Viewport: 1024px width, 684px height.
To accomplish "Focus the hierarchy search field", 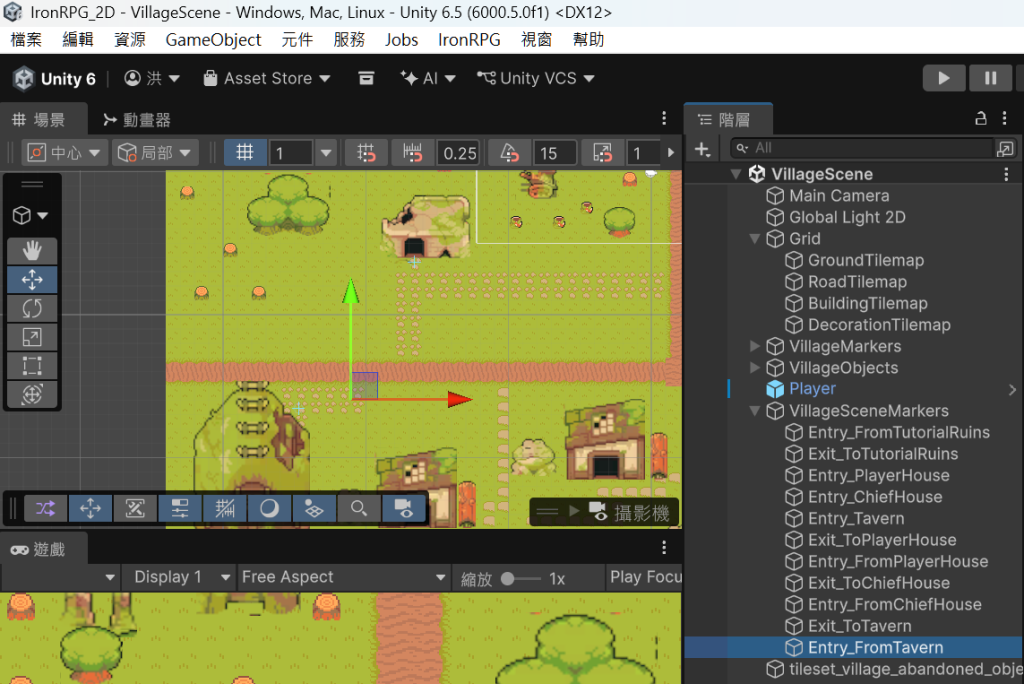I will tap(862, 148).
